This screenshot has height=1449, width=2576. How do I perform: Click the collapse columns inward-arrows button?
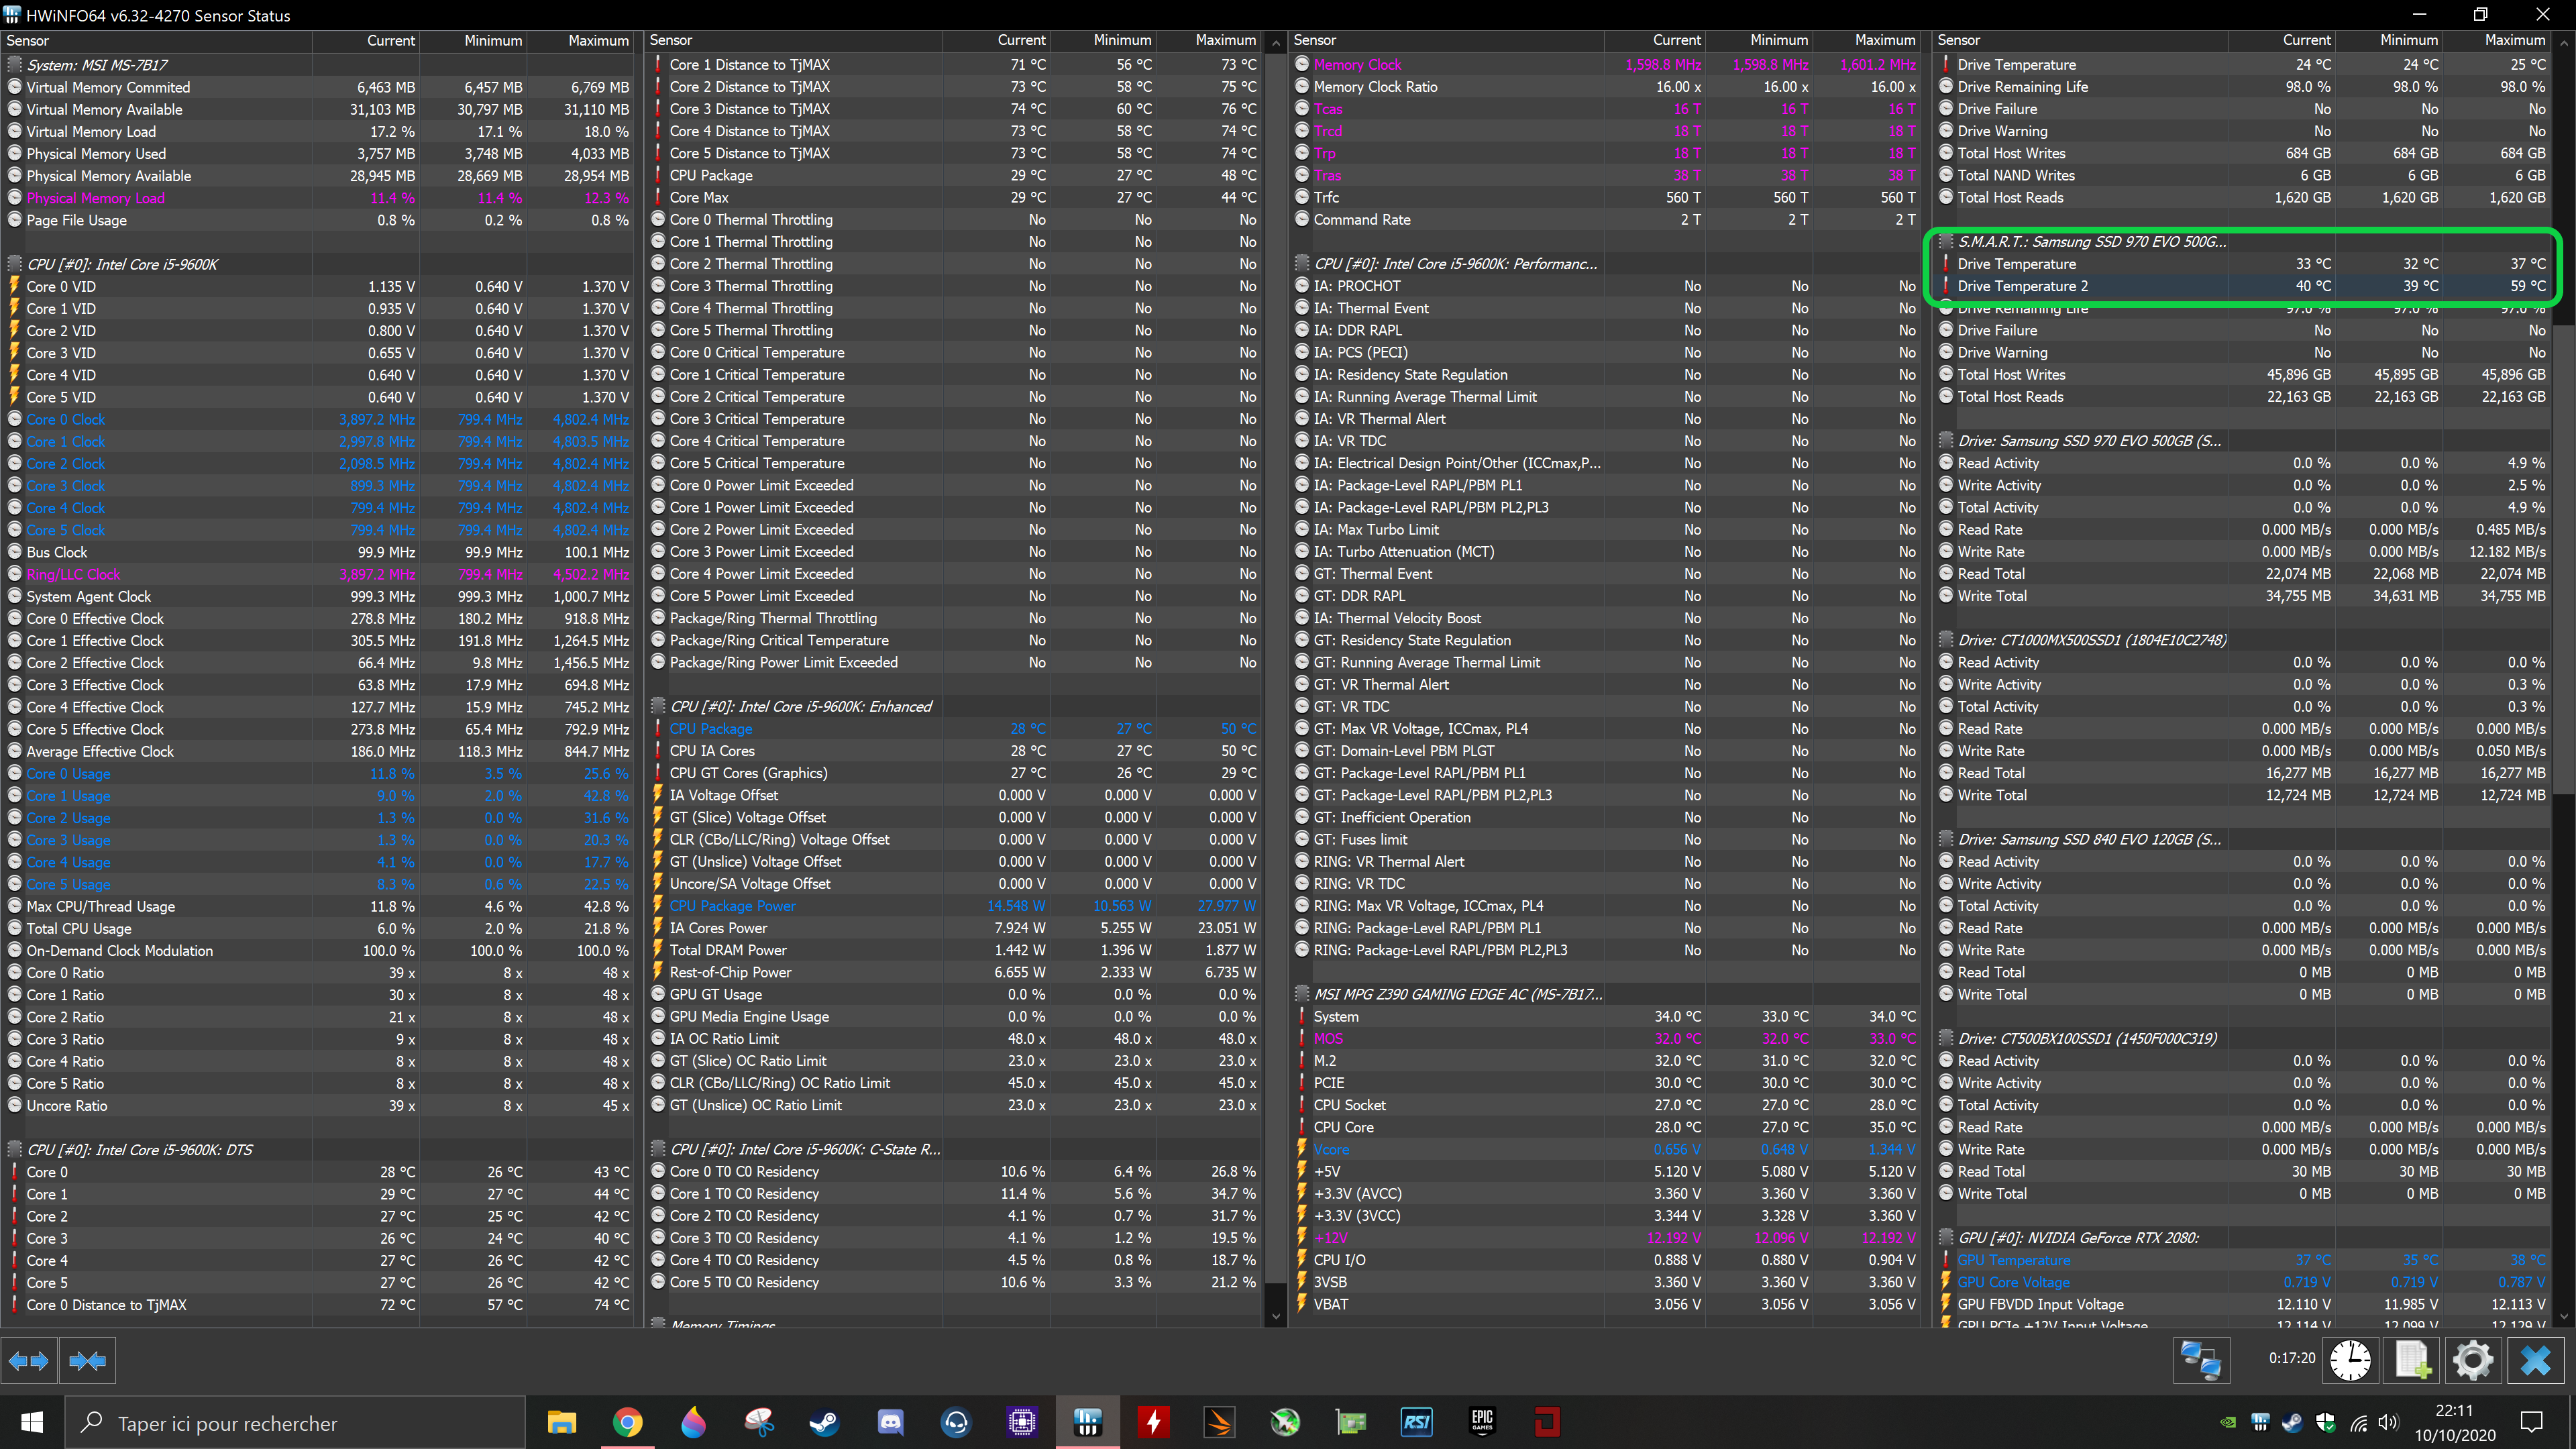click(87, 1360)
